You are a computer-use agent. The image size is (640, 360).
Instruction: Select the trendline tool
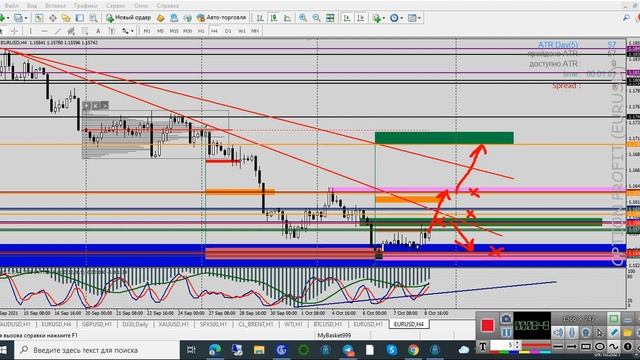tap(58, 31)
